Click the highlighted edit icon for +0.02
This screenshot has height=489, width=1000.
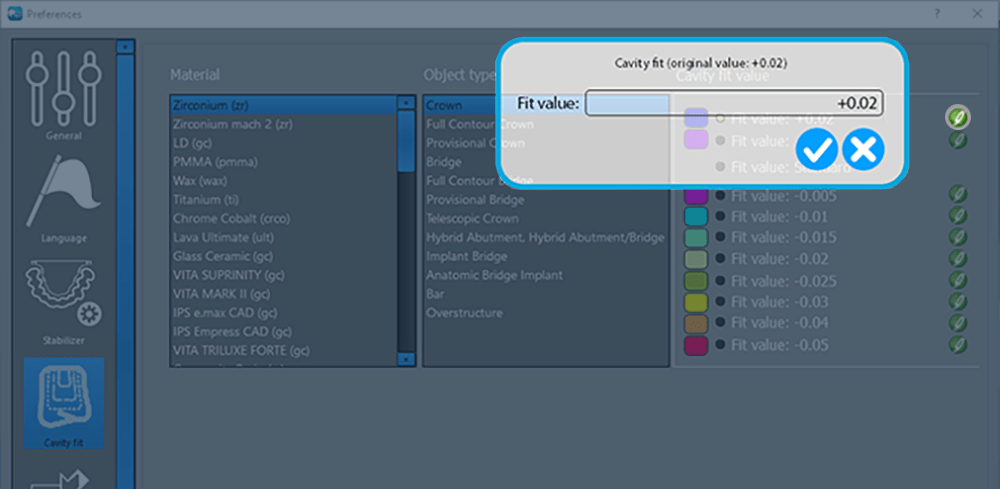[957, 117]
